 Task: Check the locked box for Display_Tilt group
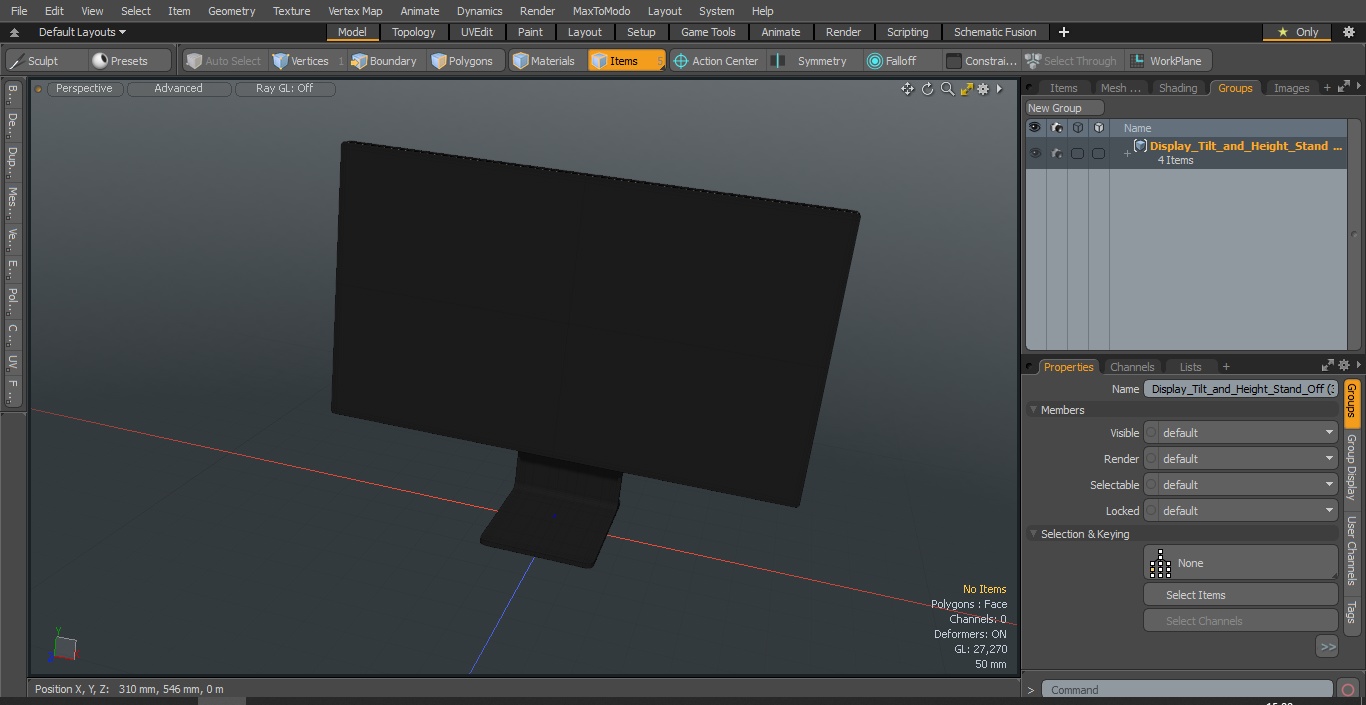1098,154
